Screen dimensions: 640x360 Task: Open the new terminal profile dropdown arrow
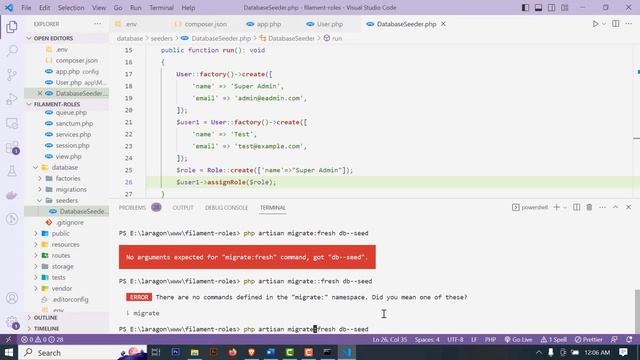tap(565, 207)
